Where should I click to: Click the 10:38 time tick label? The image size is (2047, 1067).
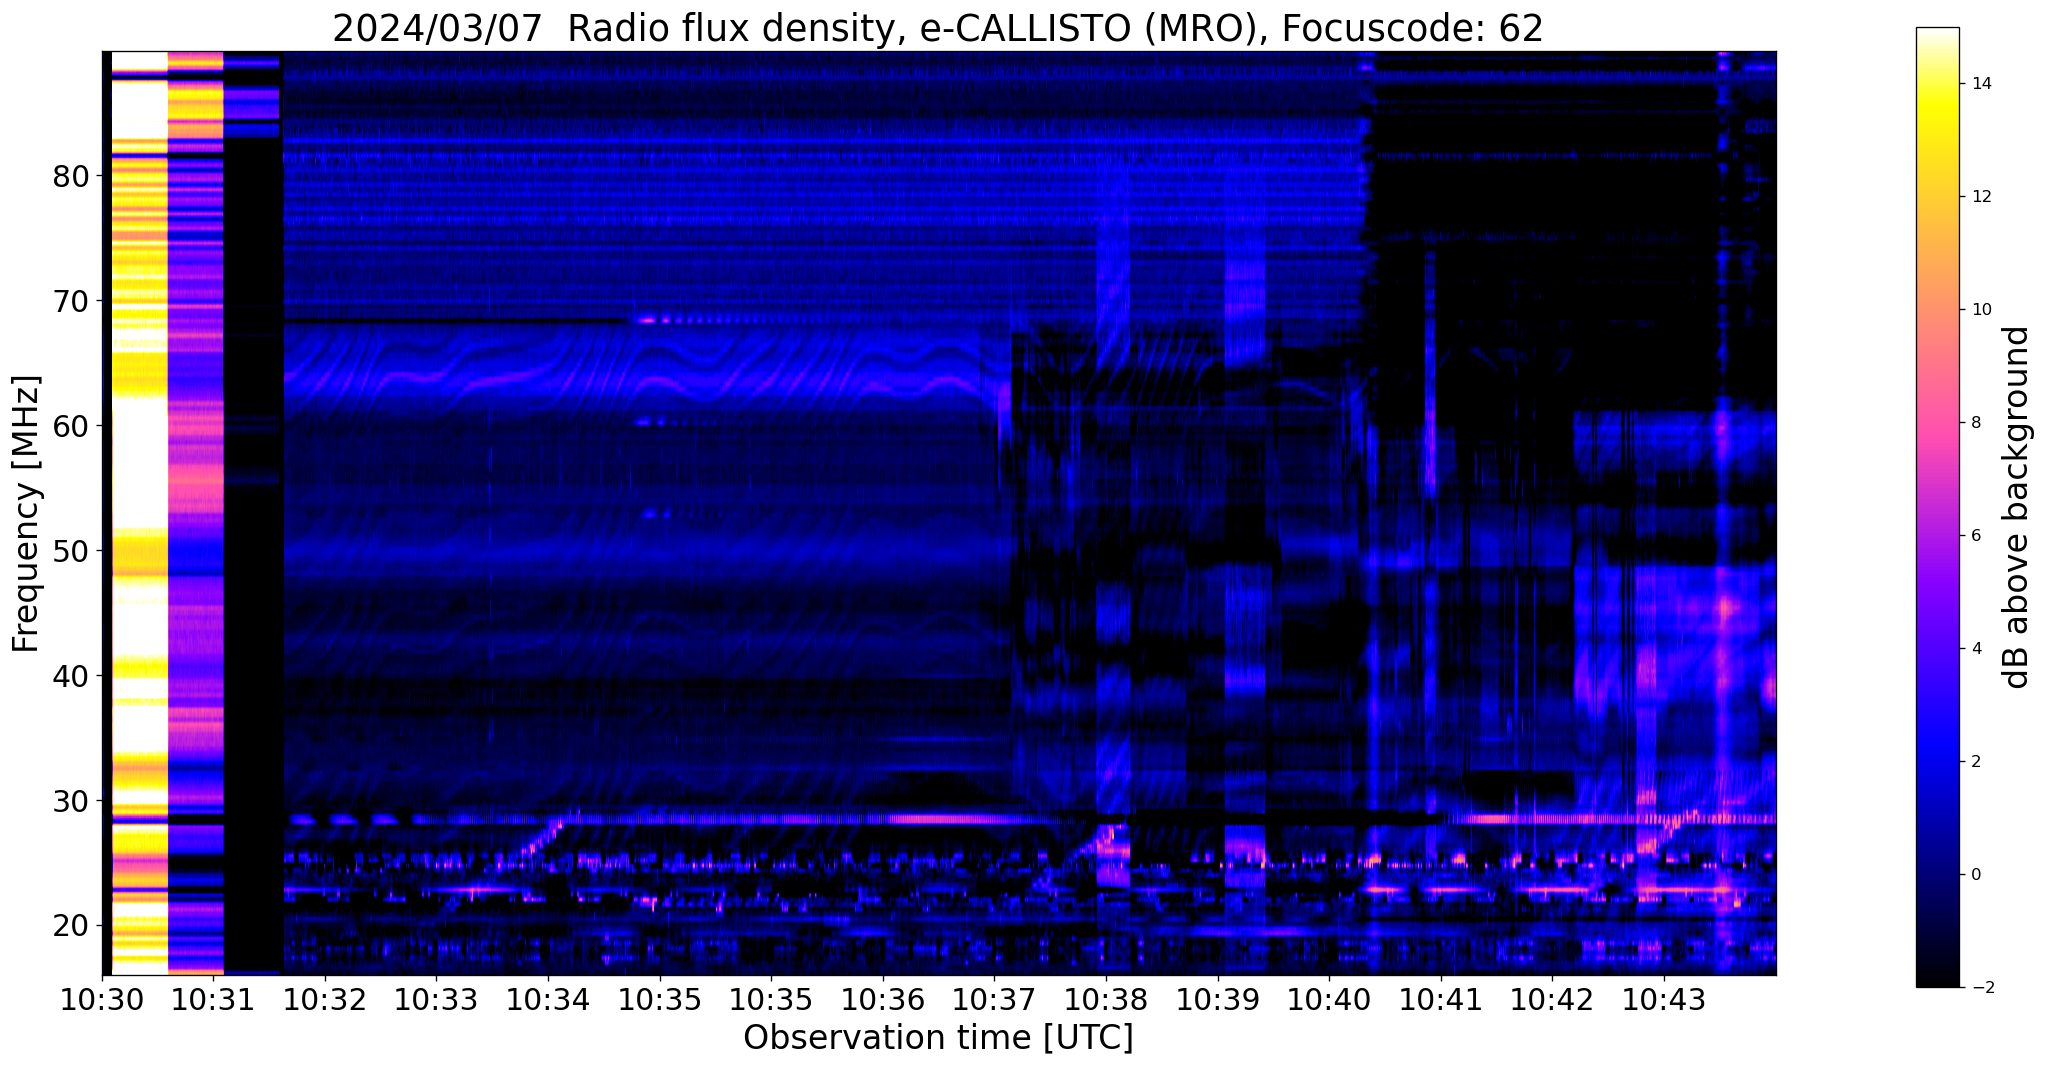point(1106,1000)
